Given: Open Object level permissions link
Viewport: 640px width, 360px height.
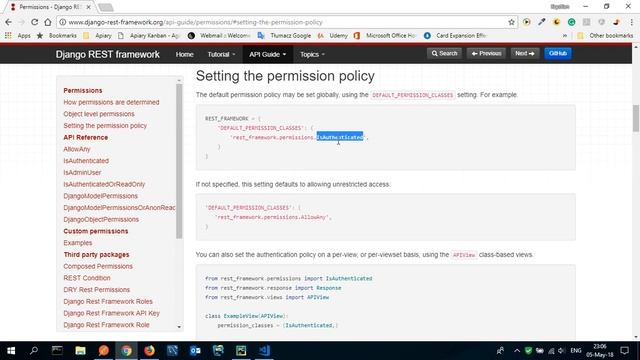Looking at the screenshot, I should (99, 114).
